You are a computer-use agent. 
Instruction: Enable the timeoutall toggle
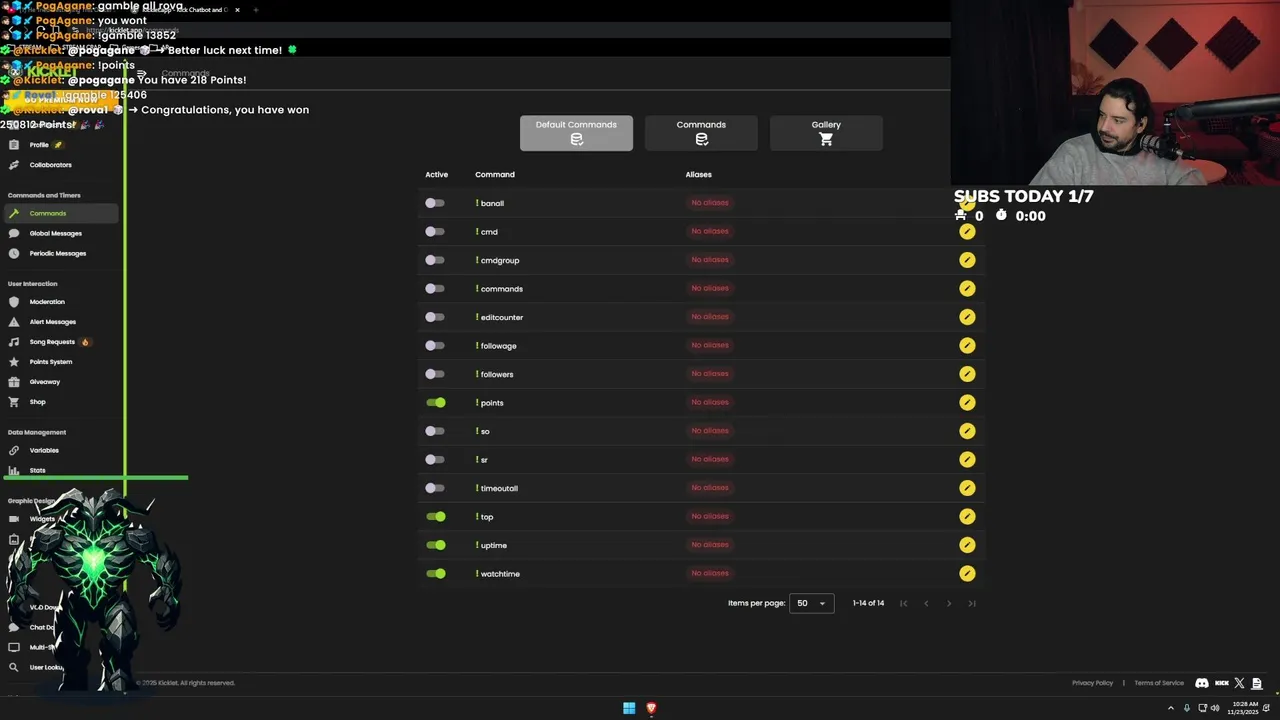[x=435, y=488]
